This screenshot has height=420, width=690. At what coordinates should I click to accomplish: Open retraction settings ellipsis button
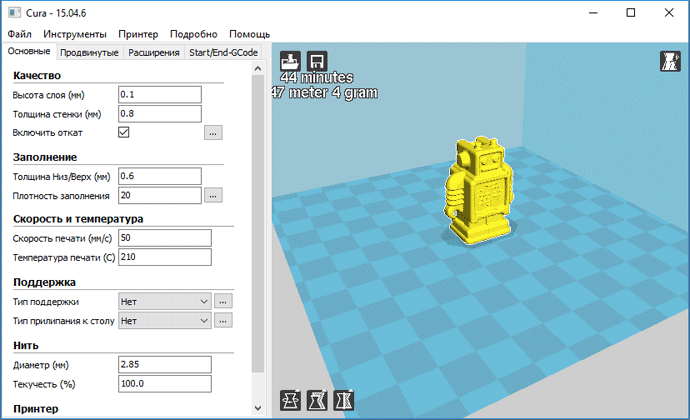[x=213, y=133]
